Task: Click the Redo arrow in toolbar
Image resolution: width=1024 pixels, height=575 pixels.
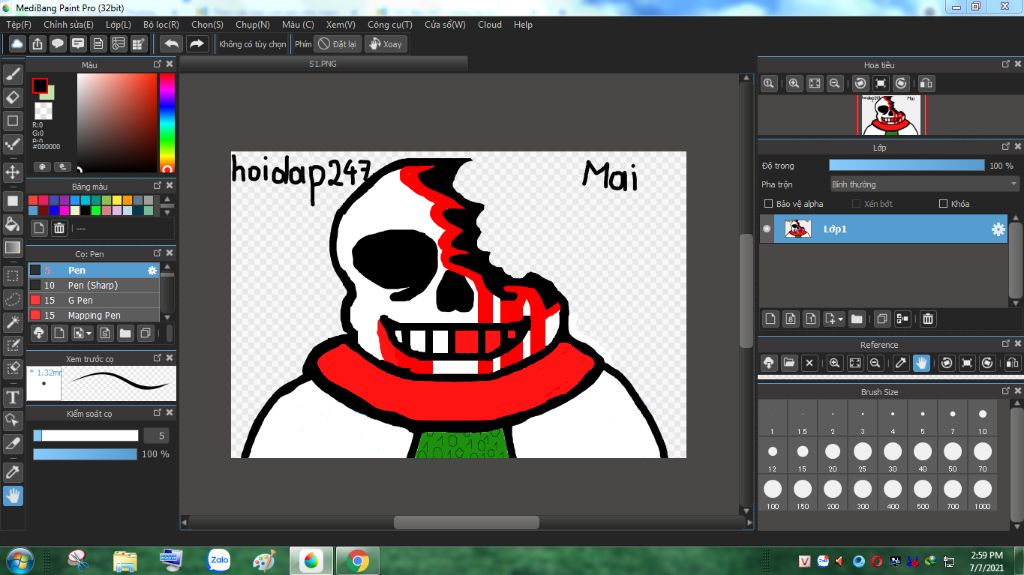Action: tap(196, 44)
